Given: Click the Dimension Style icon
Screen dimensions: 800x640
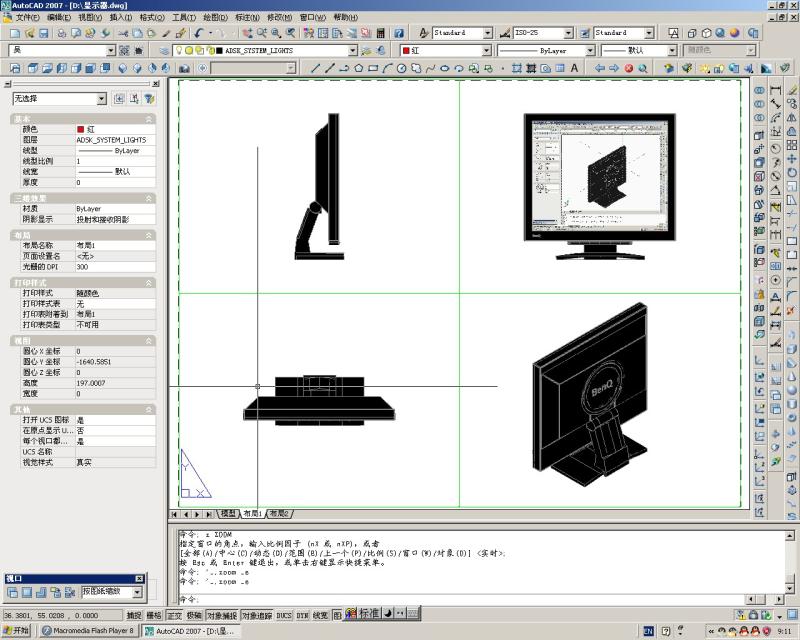Looking at the screenshot, I should pos(505,33).
